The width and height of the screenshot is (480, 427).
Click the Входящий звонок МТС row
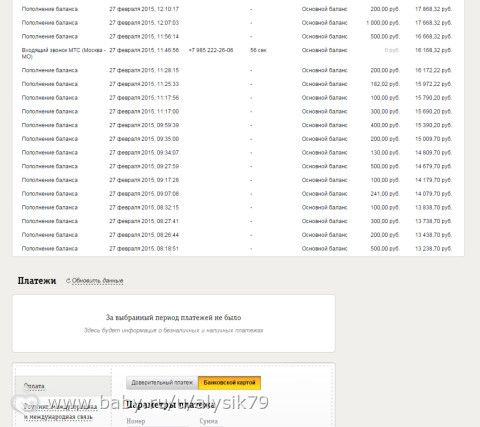pyautogui.click(x=238, y=53)
